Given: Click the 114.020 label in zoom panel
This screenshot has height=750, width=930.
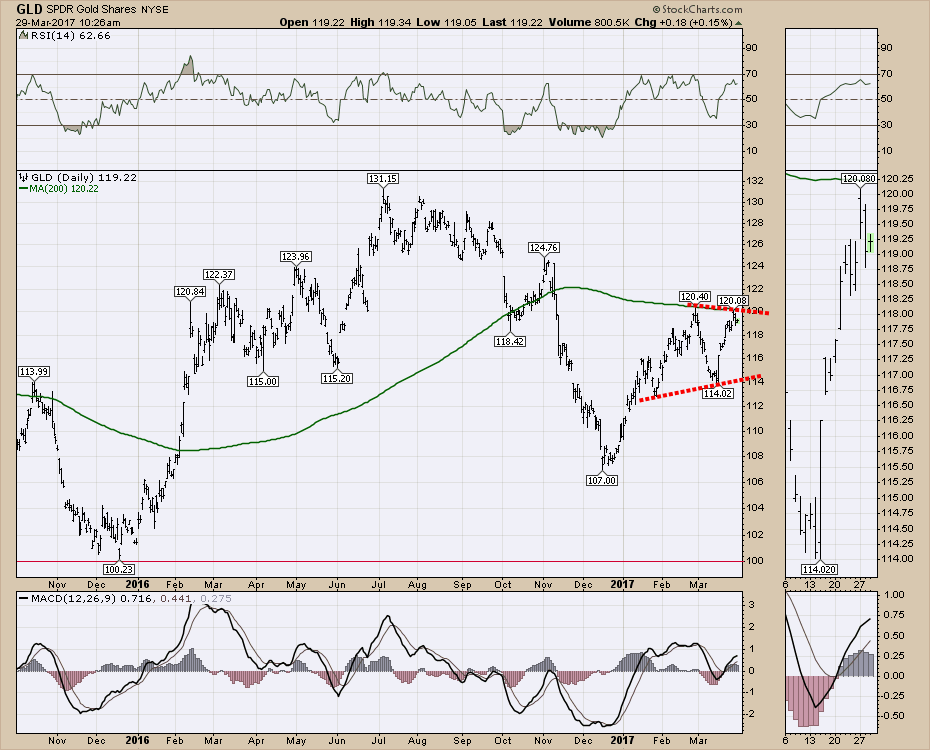Looking at the screenshot, I should pyautogui.click(x=820, y=569).
